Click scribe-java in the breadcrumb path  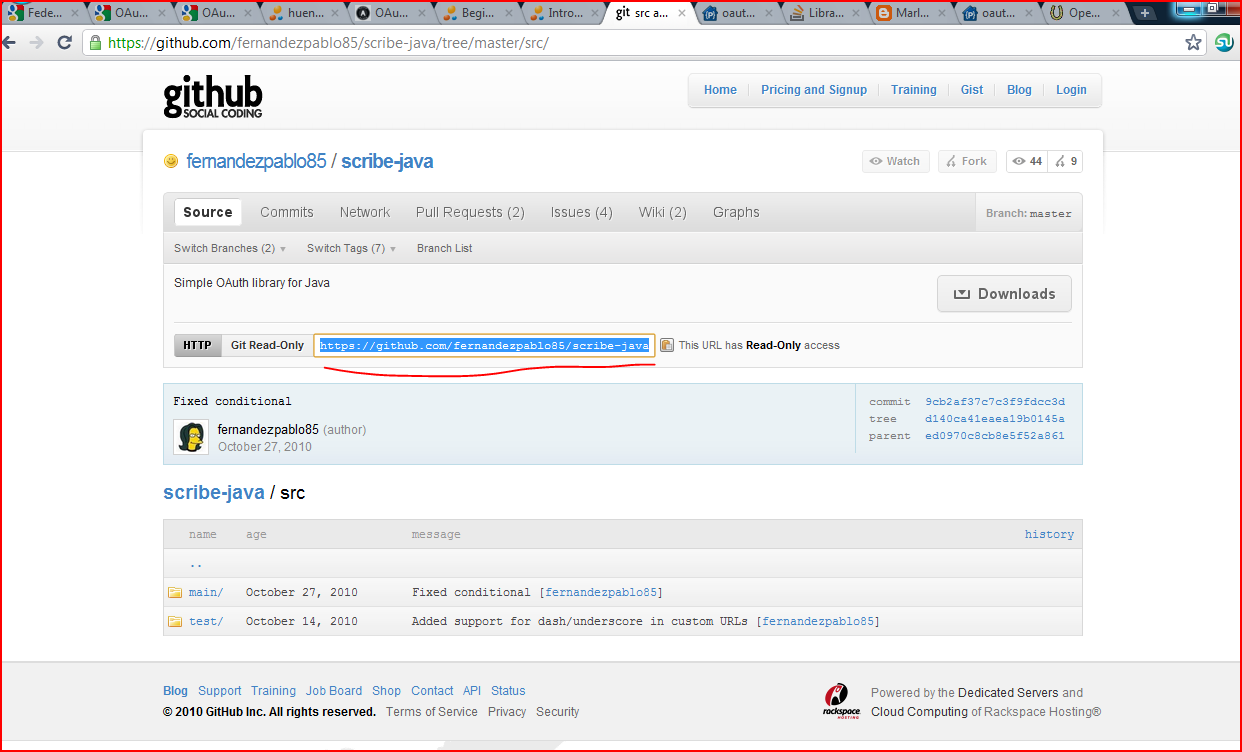pyautogui.click(x=214, y=492)
